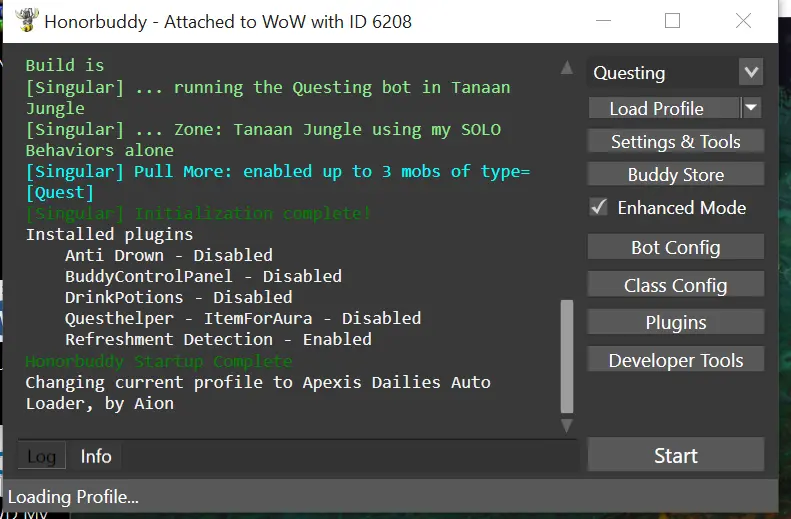Image resolution: width=791 pixels, height=519 pixels.
Task: Toggle the Enhanced Mode checkbox
Action: (599, 207)
